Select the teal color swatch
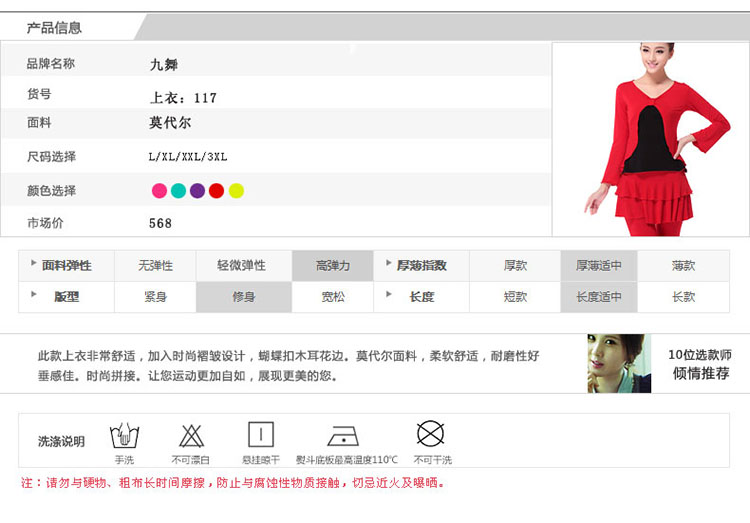 tap(178, 191)
